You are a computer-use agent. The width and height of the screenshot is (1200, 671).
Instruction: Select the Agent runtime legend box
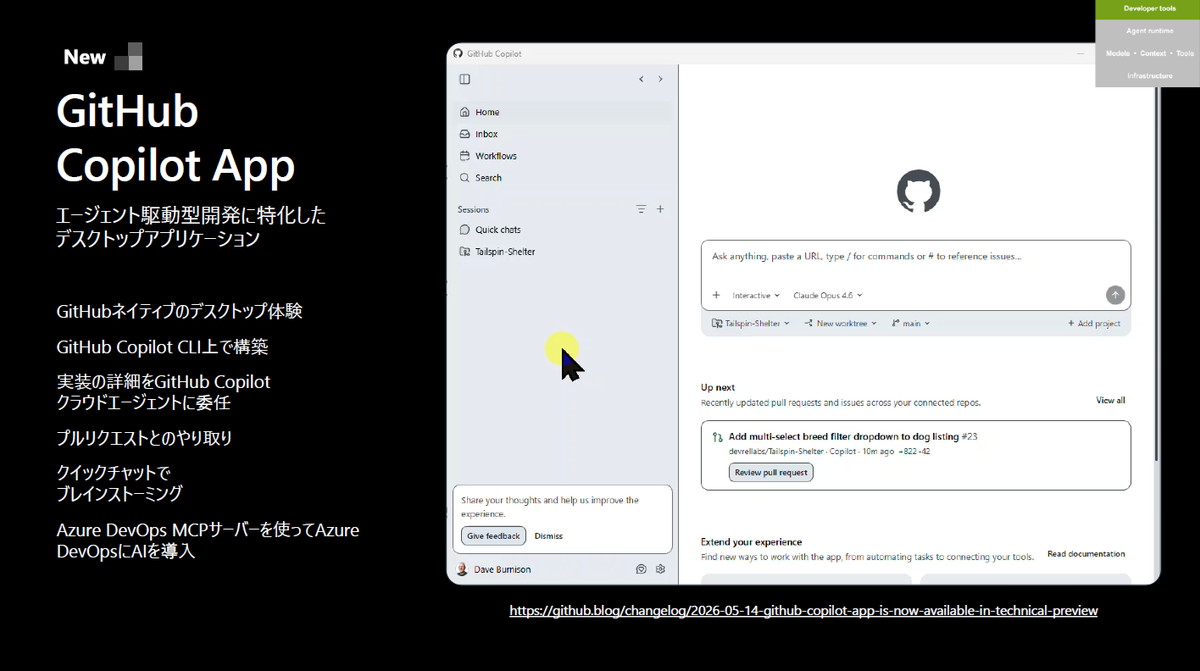tap(1148, 31)
